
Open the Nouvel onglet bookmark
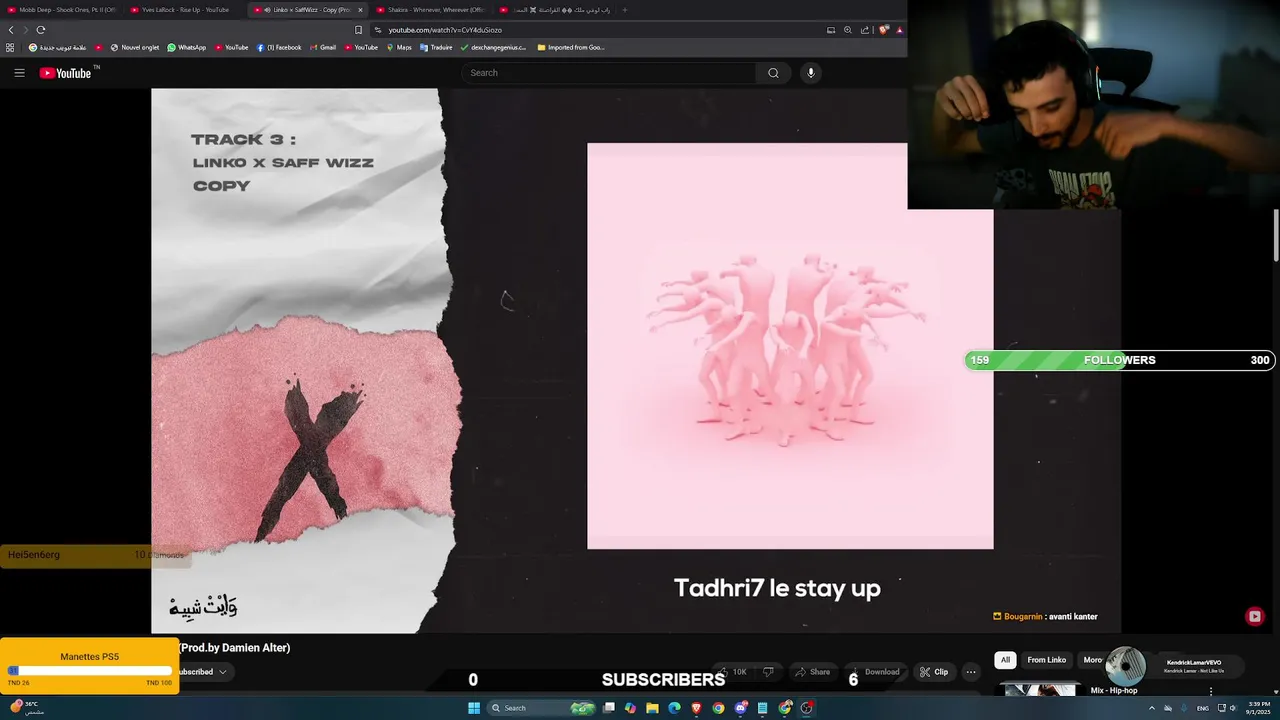point(135,47)
